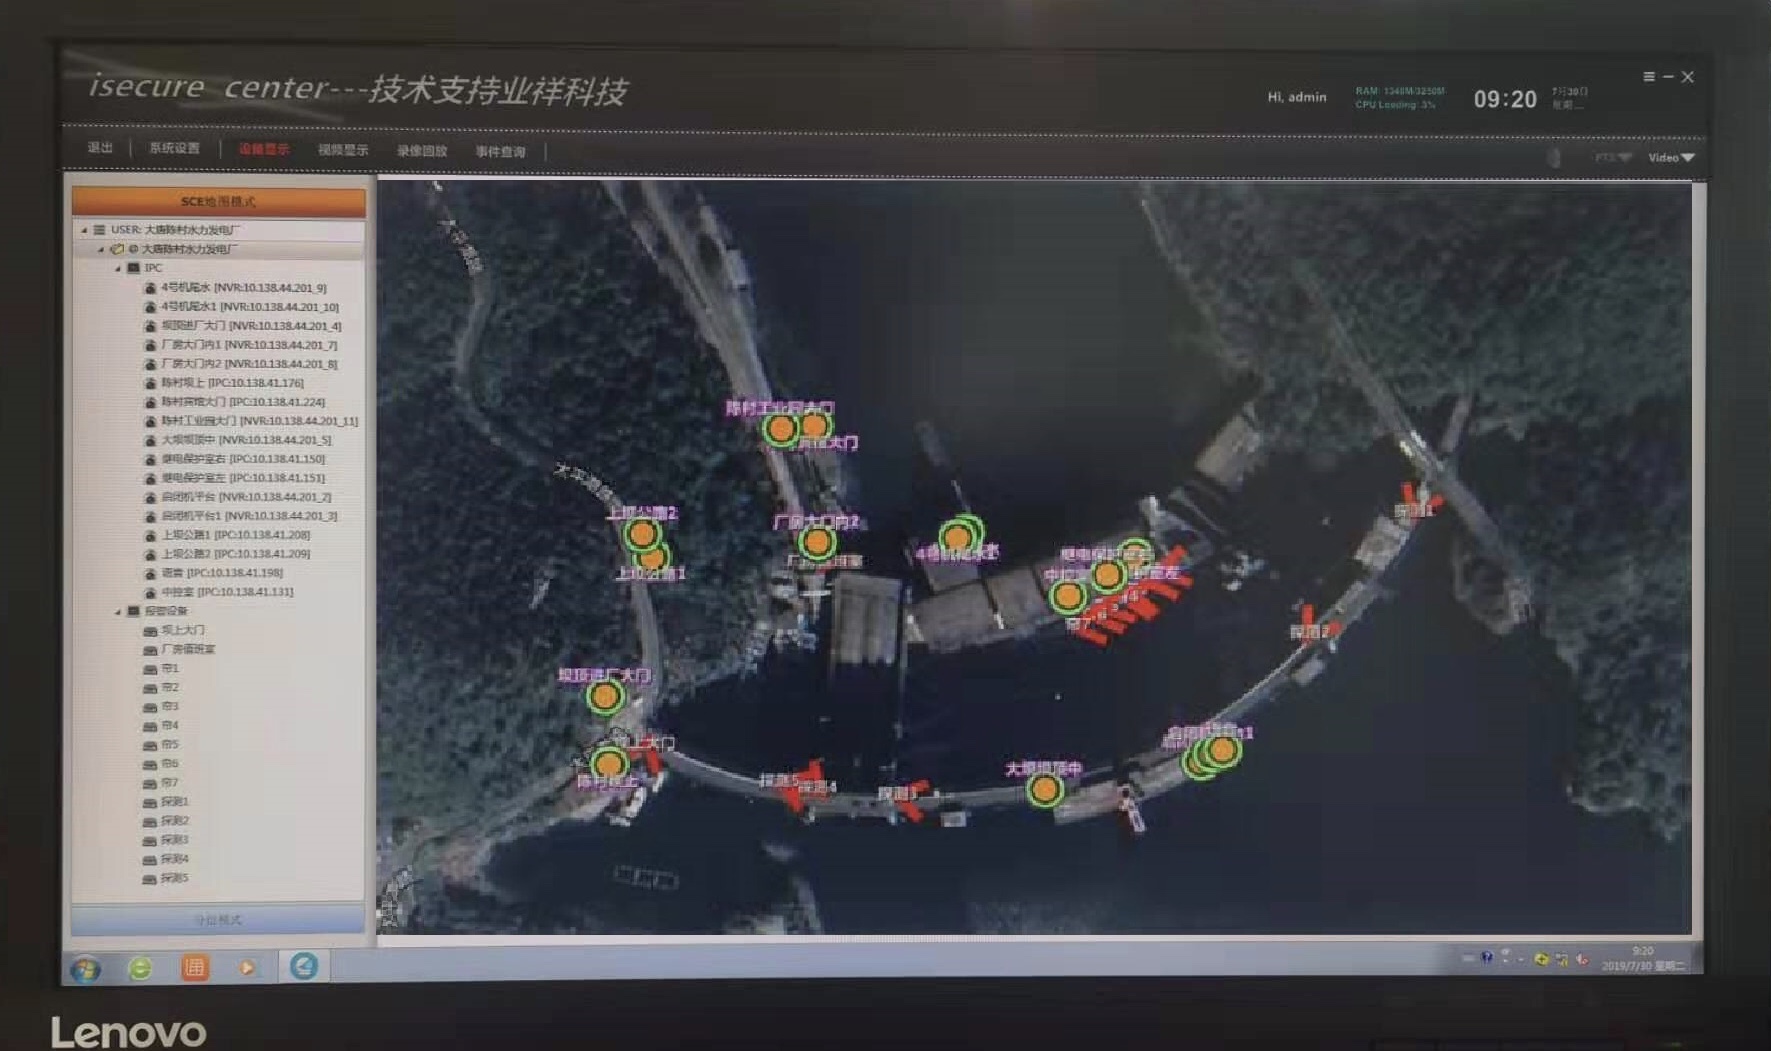This screenshot has width=1771, height=1051.
Task: Click the SCE地图模式 orange header button
Action: coord(218,201)
